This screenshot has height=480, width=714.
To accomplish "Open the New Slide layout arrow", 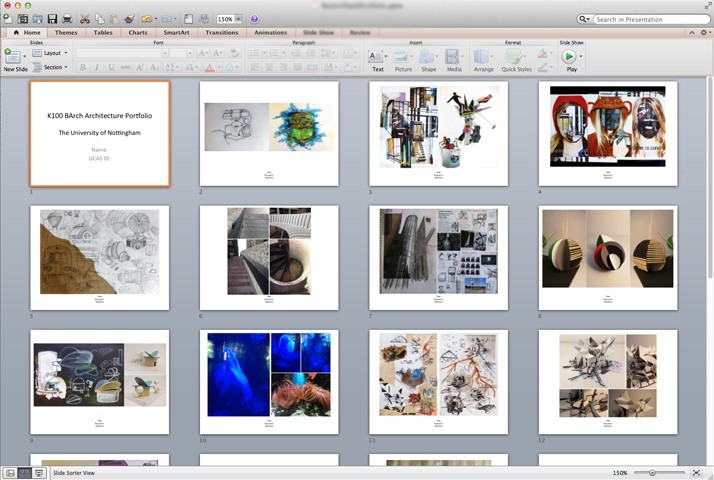I will click(x=24, y=56).
